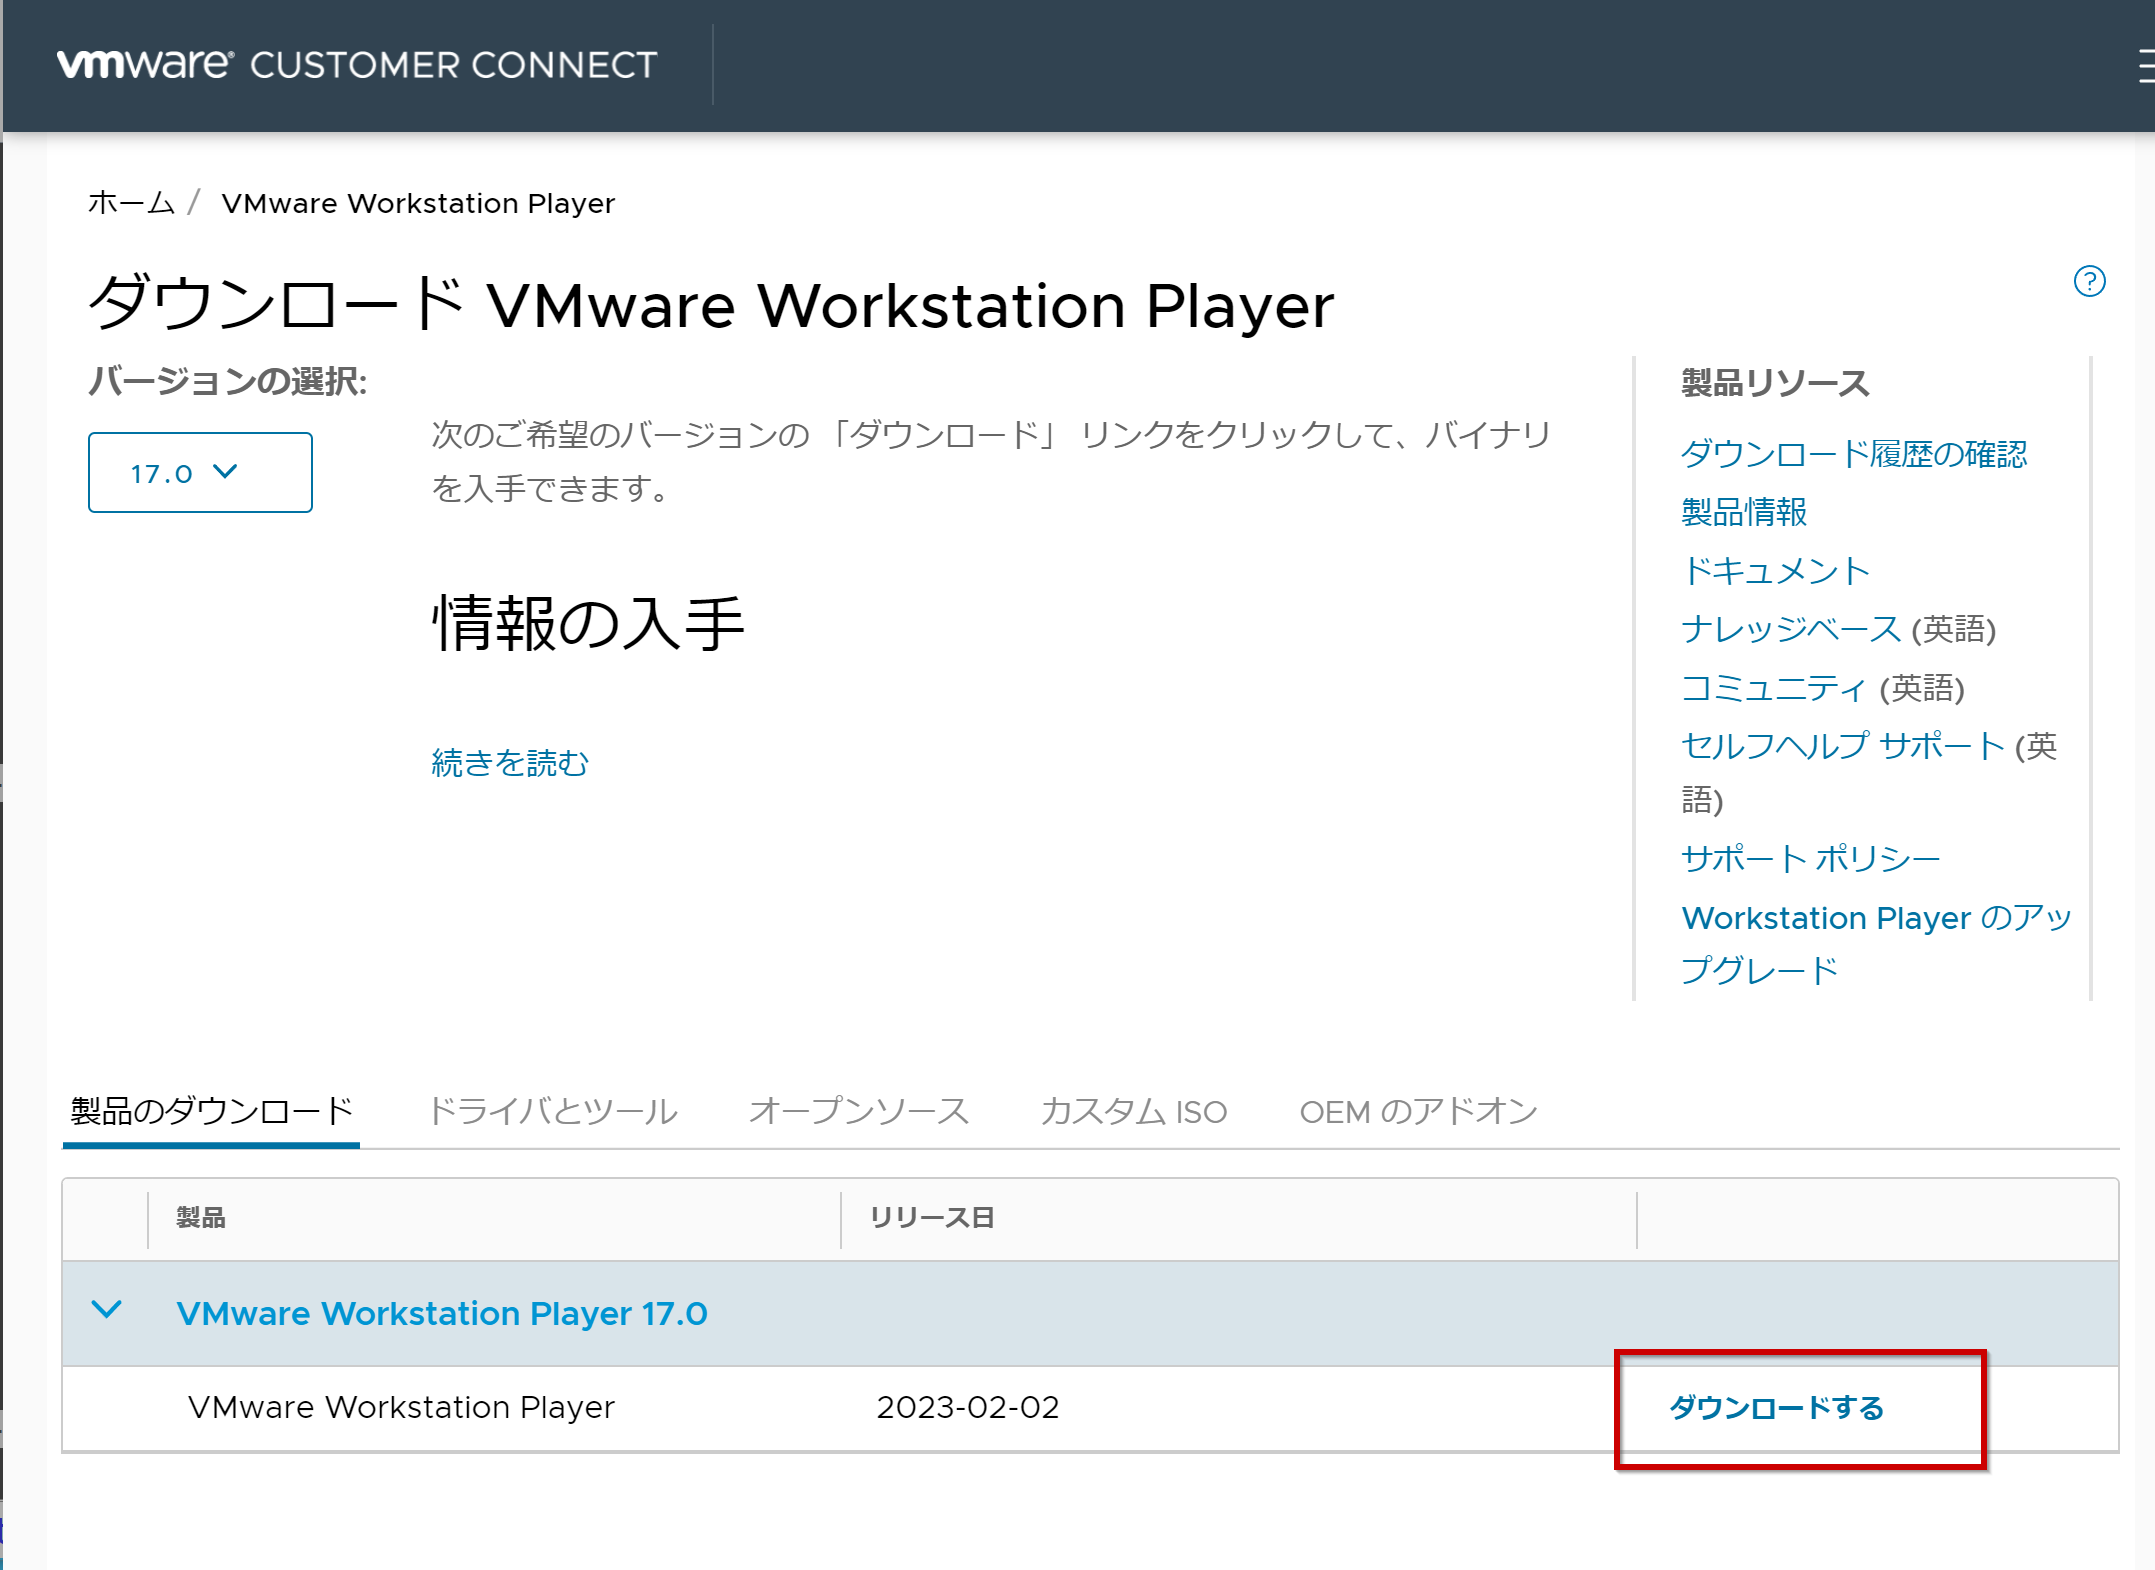This screenshot has width=2155, height=1570.
Task: Open サポート ポリシー link
Action: tap(1811, 858)
